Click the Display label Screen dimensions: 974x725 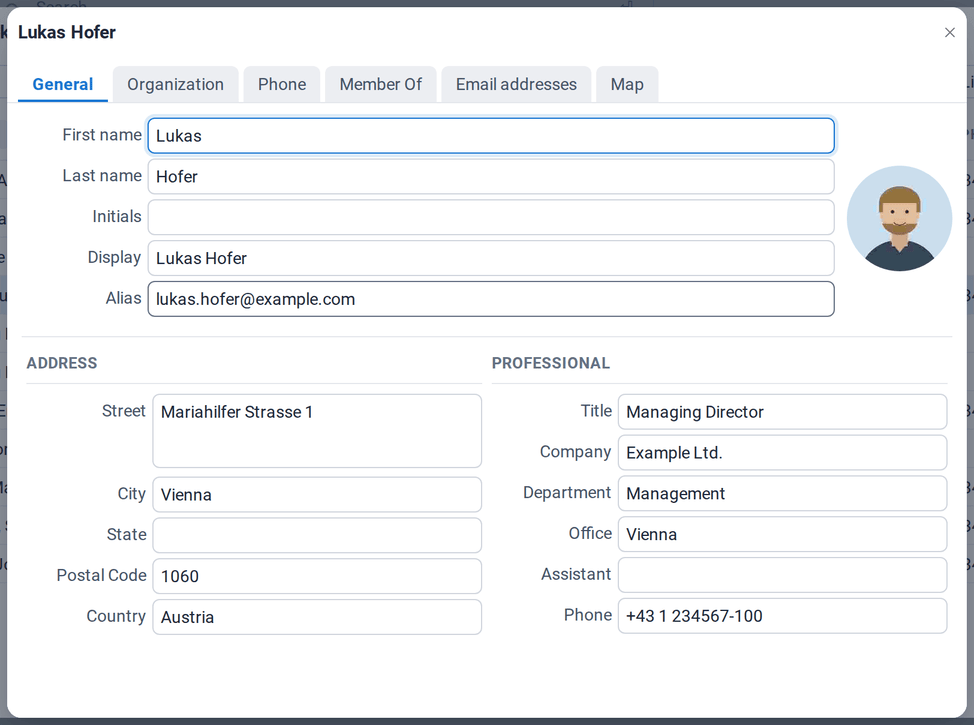(x=114, y=257)
